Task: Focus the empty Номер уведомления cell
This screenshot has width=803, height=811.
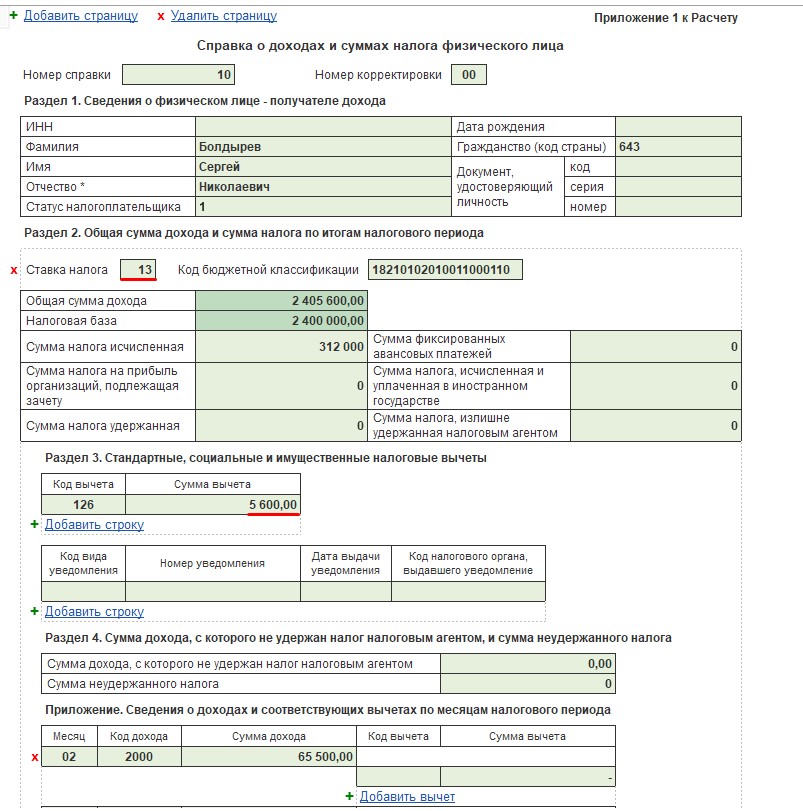Action: [213, 591]
